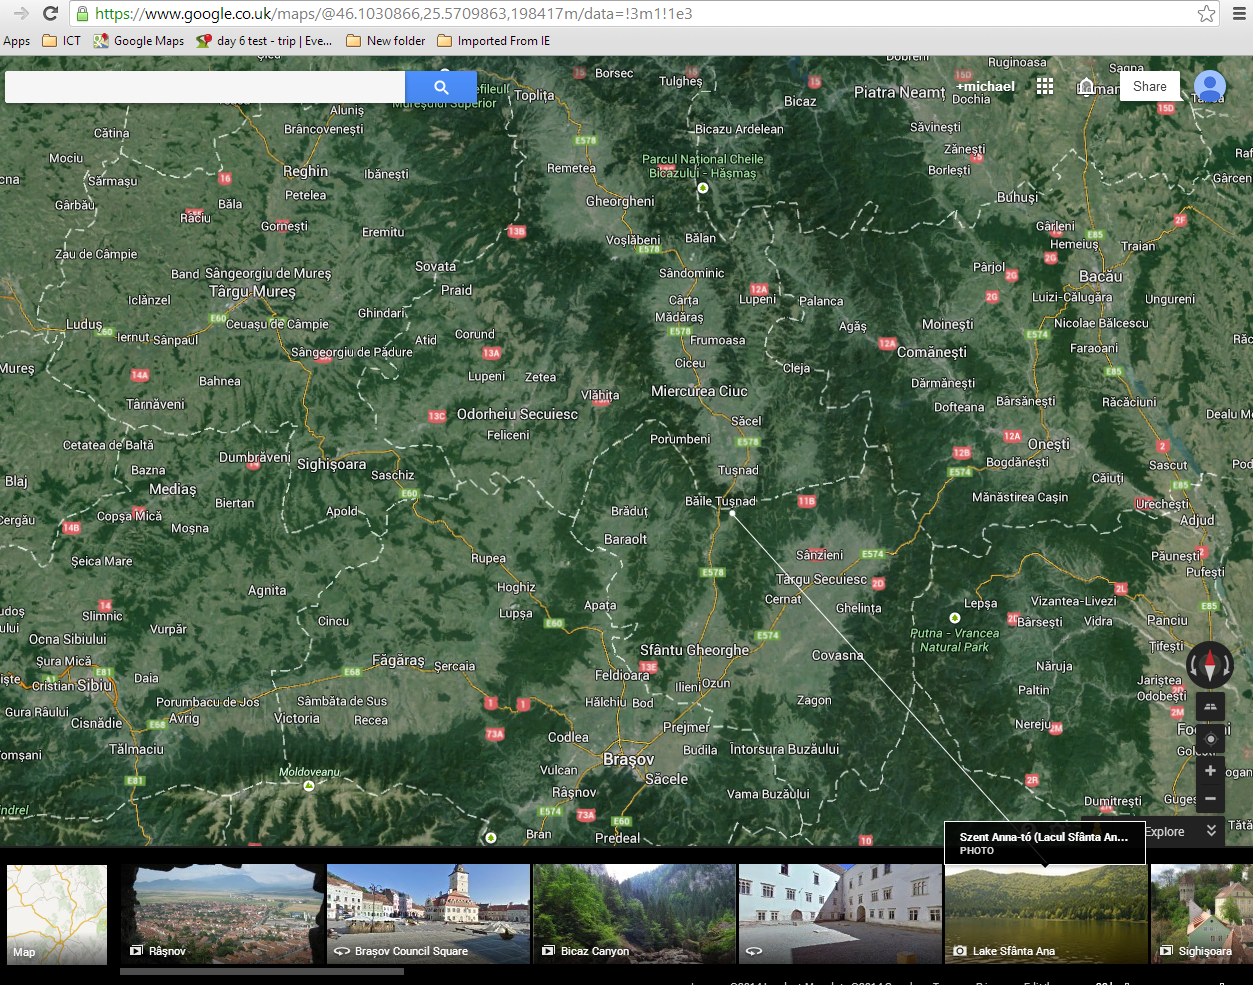Open the +michael Google profile link
1253x985 pixels.
click(985, 86)
